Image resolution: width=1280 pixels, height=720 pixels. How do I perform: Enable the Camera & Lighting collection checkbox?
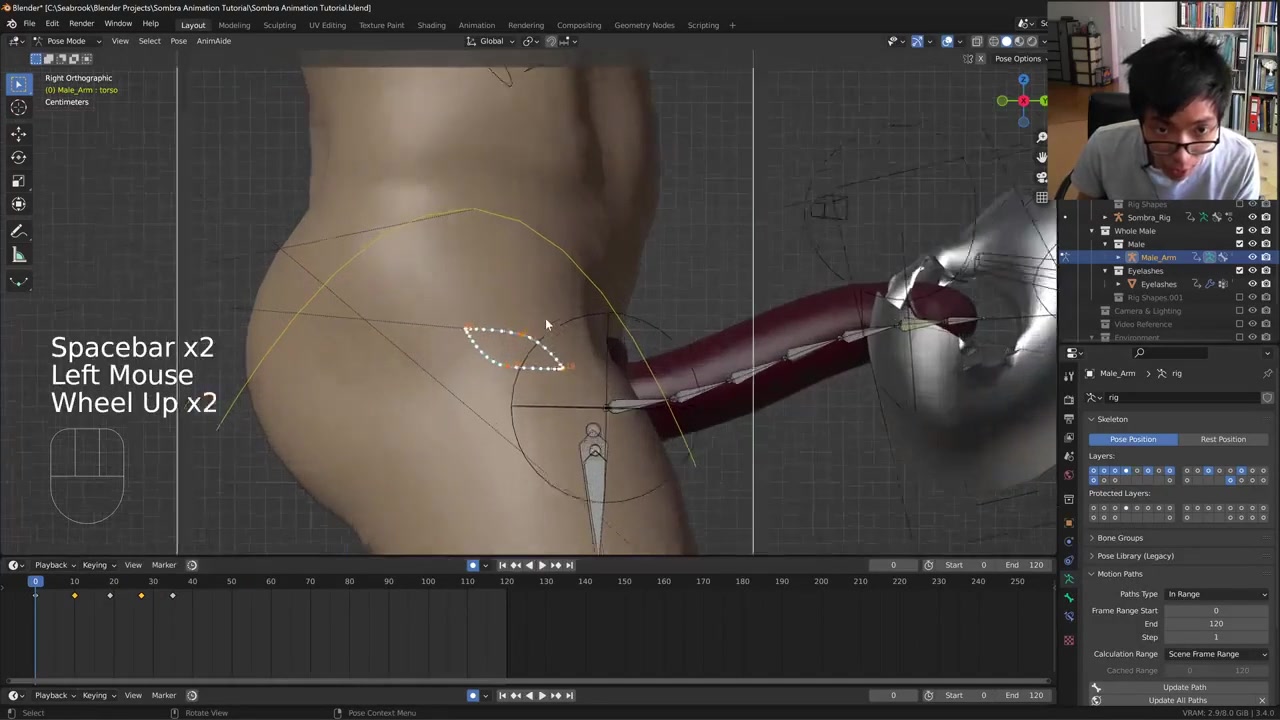1239,311
